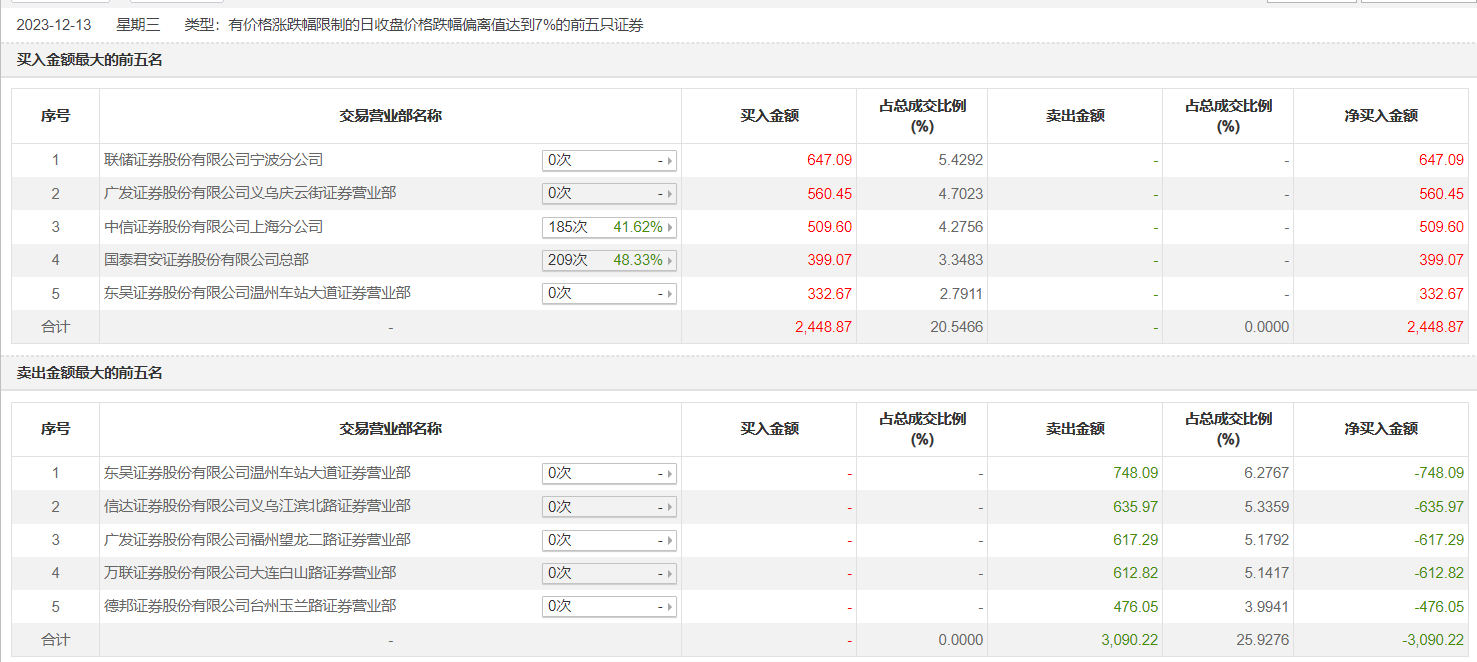Expand the 185次 41.62% dropdown box

(669, 227)
